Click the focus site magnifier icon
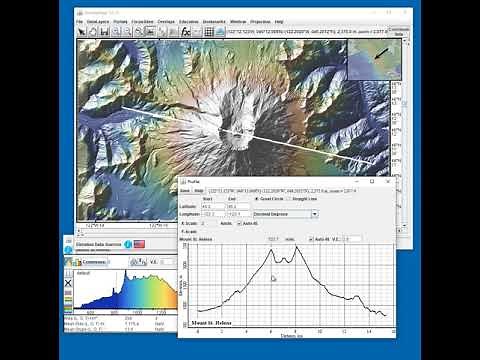 click(x=139, y=32)
